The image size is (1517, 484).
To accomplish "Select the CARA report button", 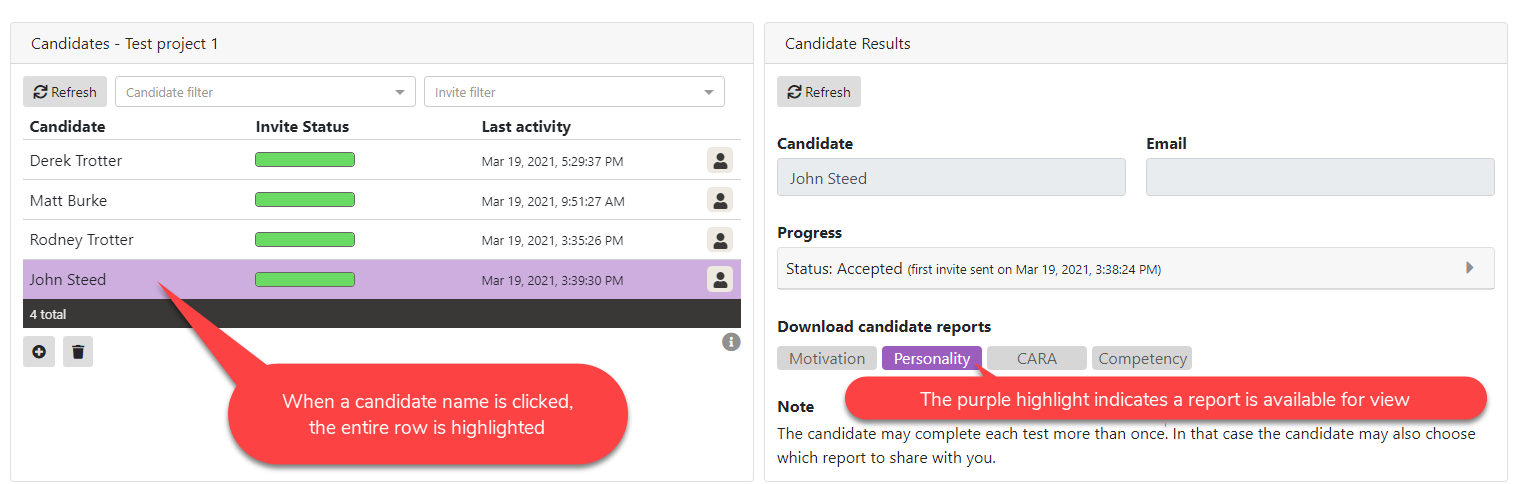I will pos(1036,359).
